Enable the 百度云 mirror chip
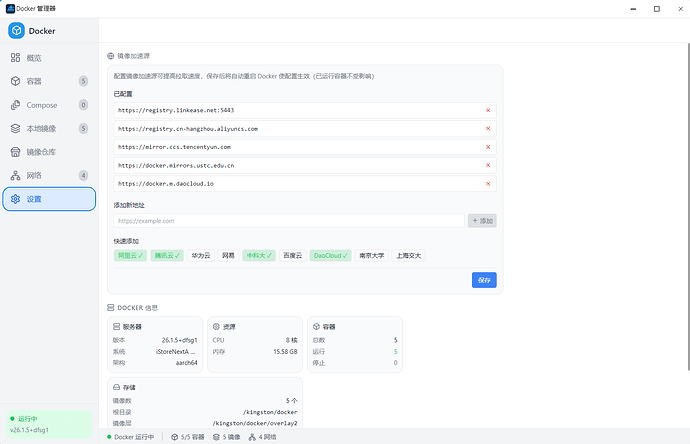The image size is (690, 444). pyautogui.click(x=293, y=256)
